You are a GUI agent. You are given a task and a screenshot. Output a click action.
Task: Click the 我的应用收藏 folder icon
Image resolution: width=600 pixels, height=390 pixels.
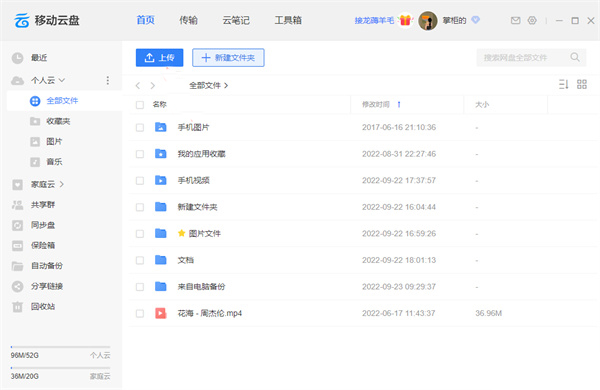[161, 154]
